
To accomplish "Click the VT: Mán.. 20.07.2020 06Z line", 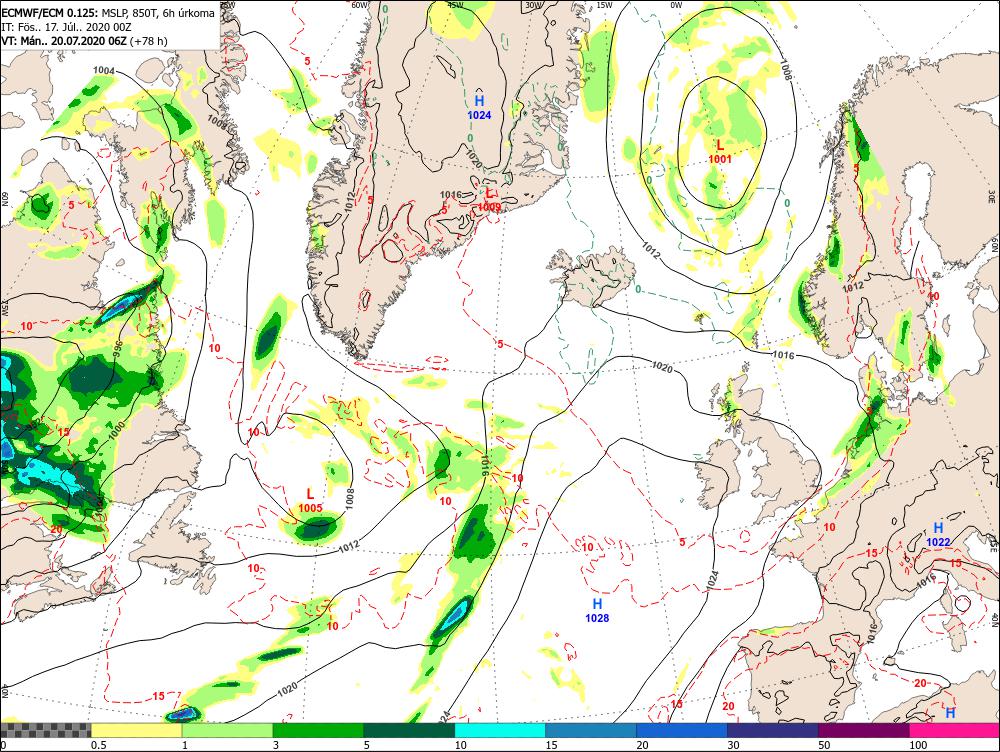I will click(84, 41).
